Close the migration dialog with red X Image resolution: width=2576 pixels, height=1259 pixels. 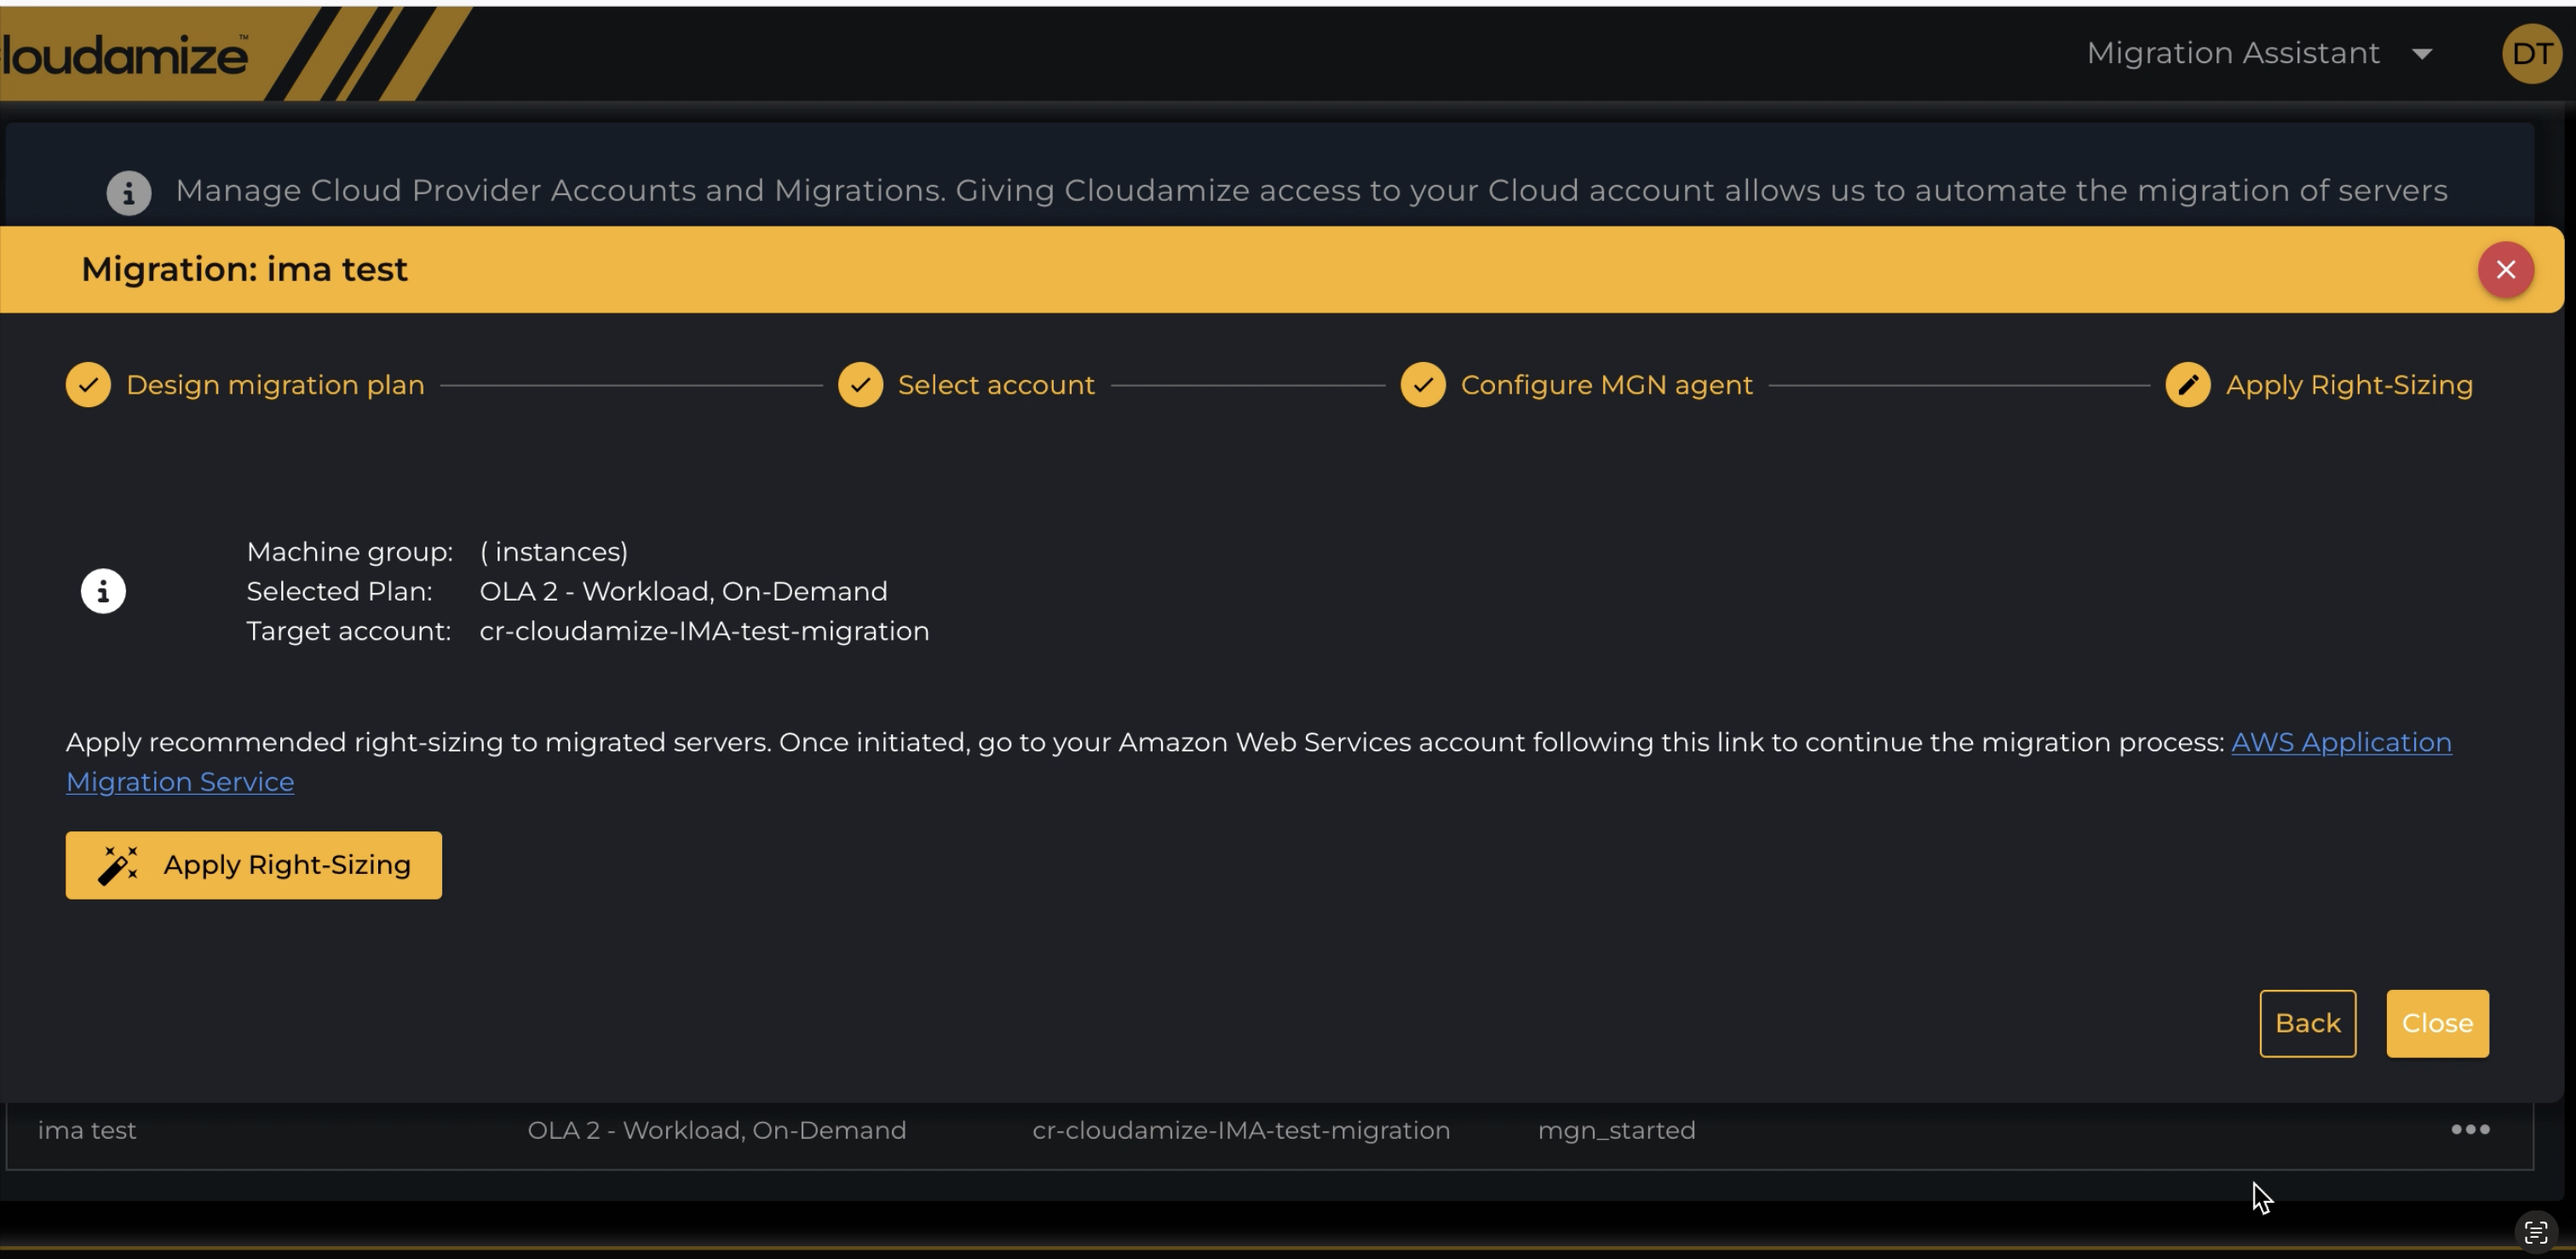point(2505,269)
